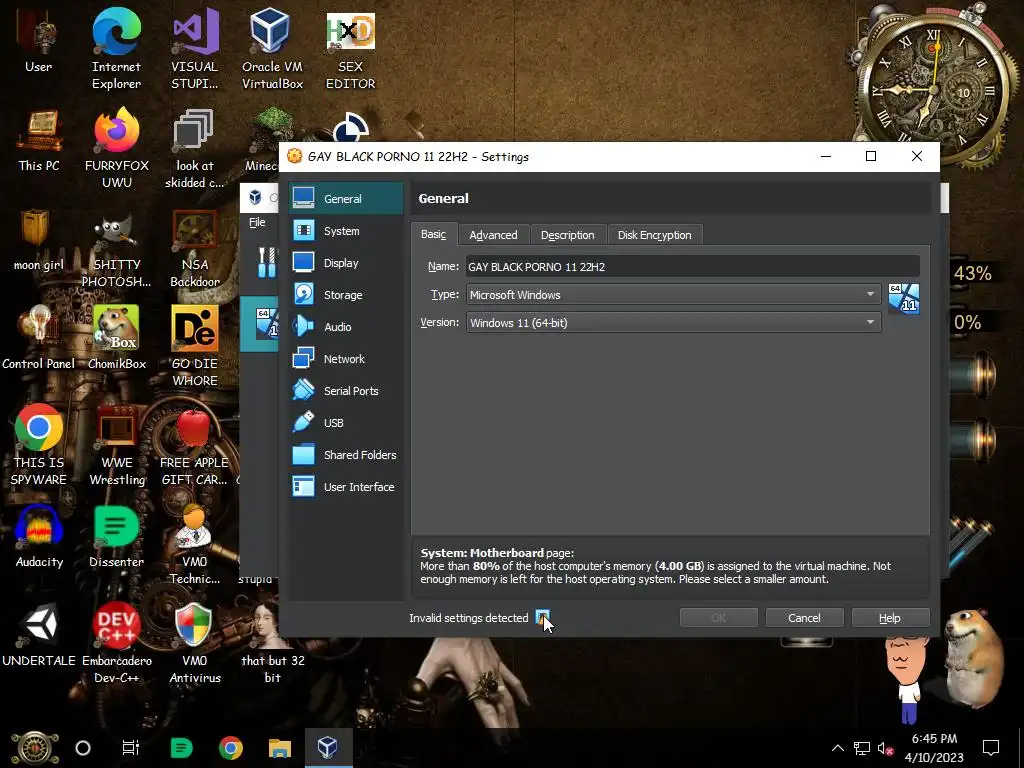Open the Embarcadero Dev-C++ desktop shortcut

[x=116, y=643]
